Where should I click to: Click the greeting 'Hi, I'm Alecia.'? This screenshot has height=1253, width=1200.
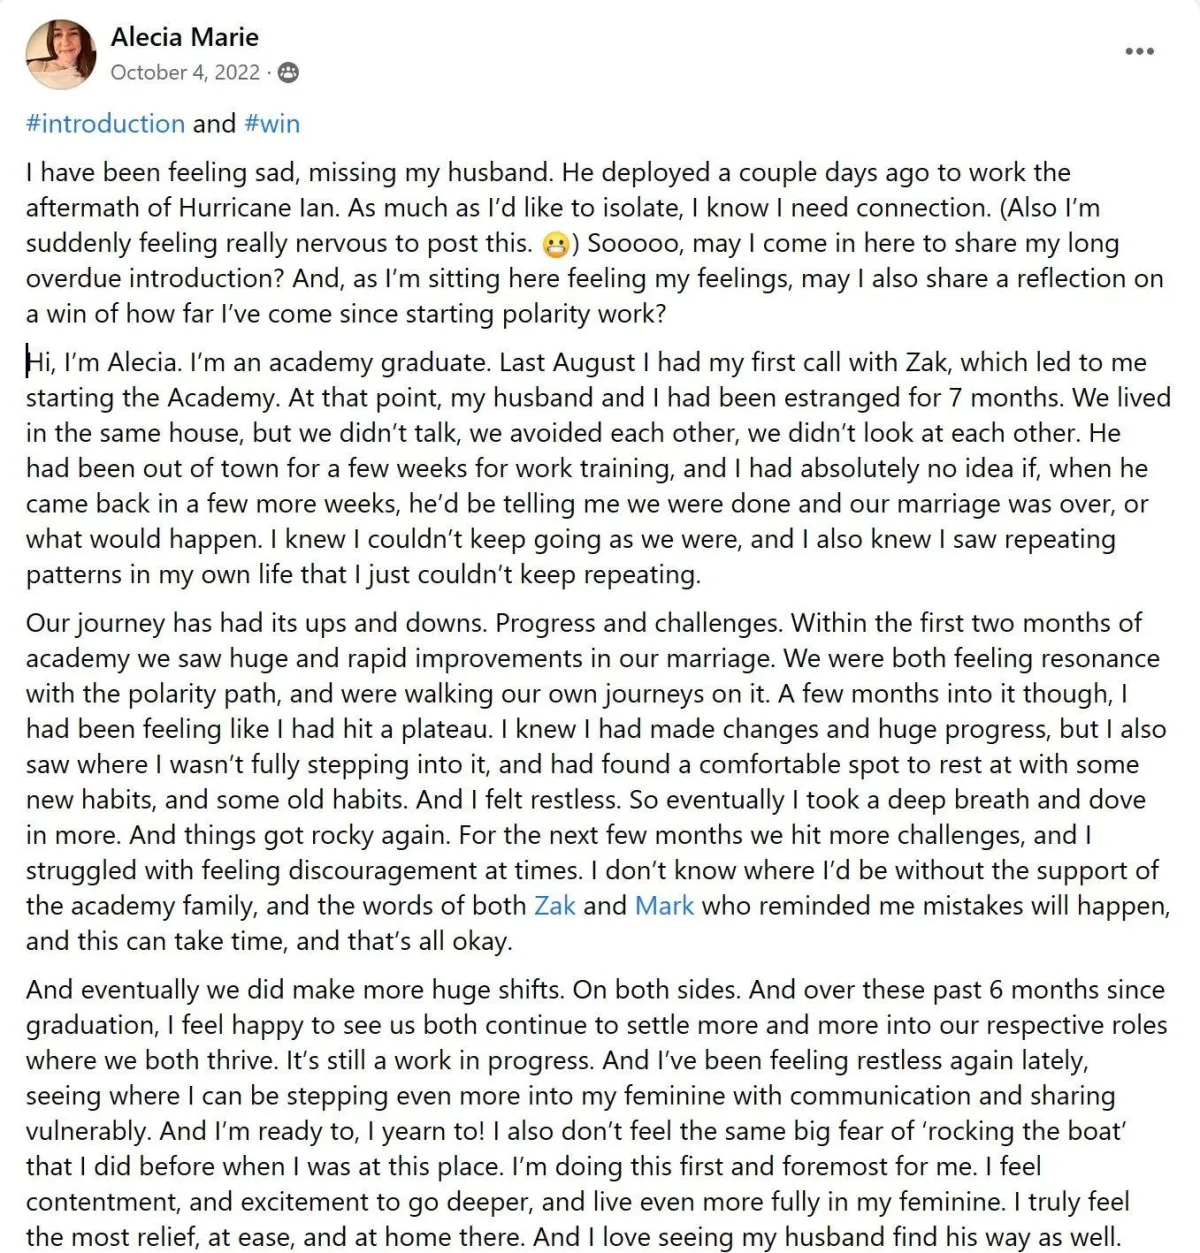click(x=104, y=363)
